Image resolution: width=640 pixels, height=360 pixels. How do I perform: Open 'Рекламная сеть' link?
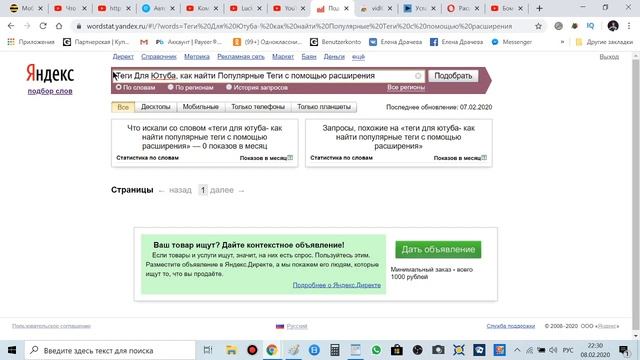[x=241, y=57]
